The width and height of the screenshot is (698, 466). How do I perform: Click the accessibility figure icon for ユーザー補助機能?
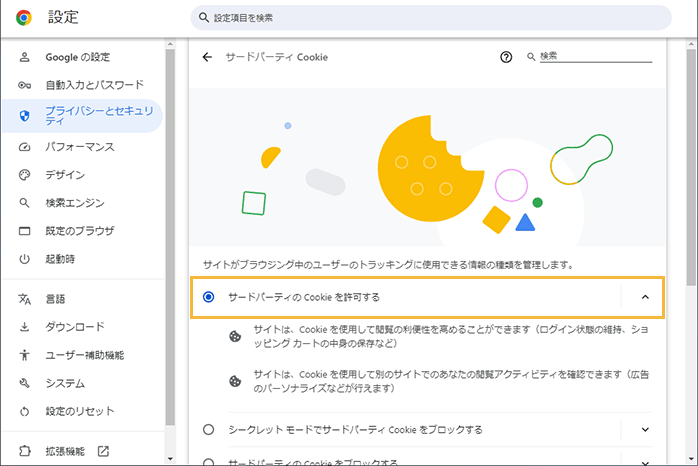(24, 355)
